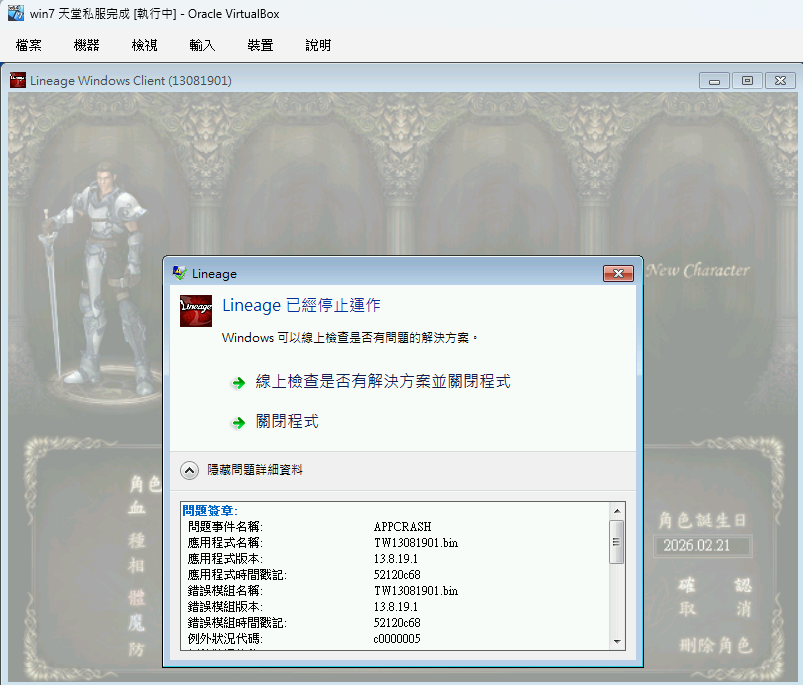Choose 關閉程式 to close the program
This screenshot has height=685, width=803.
(x=287, y=421)
